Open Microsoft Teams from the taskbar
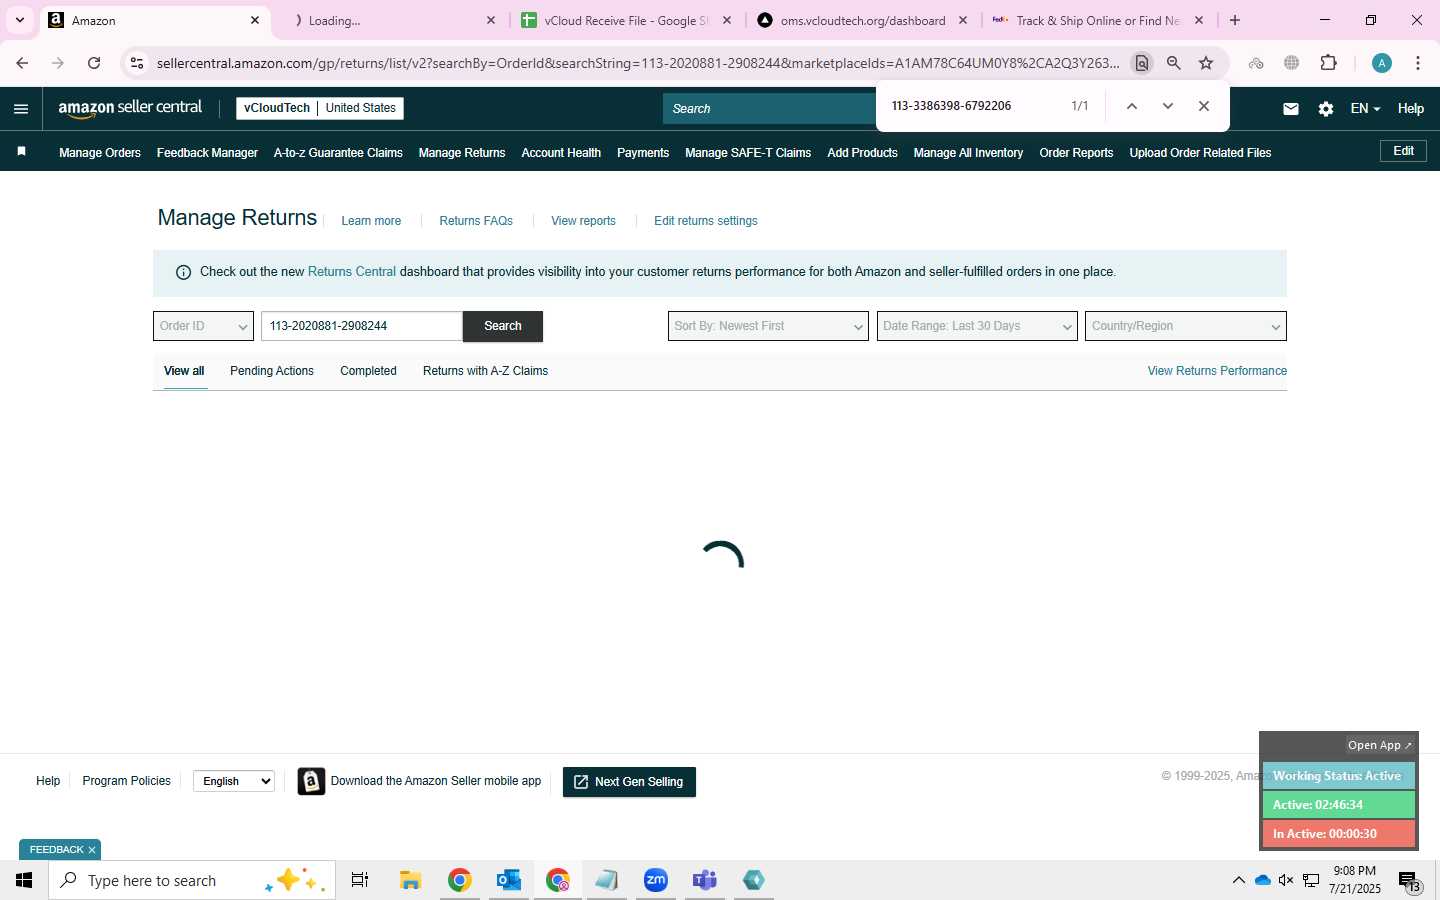This screenshot has width=1440, height=900. (705, 880)
